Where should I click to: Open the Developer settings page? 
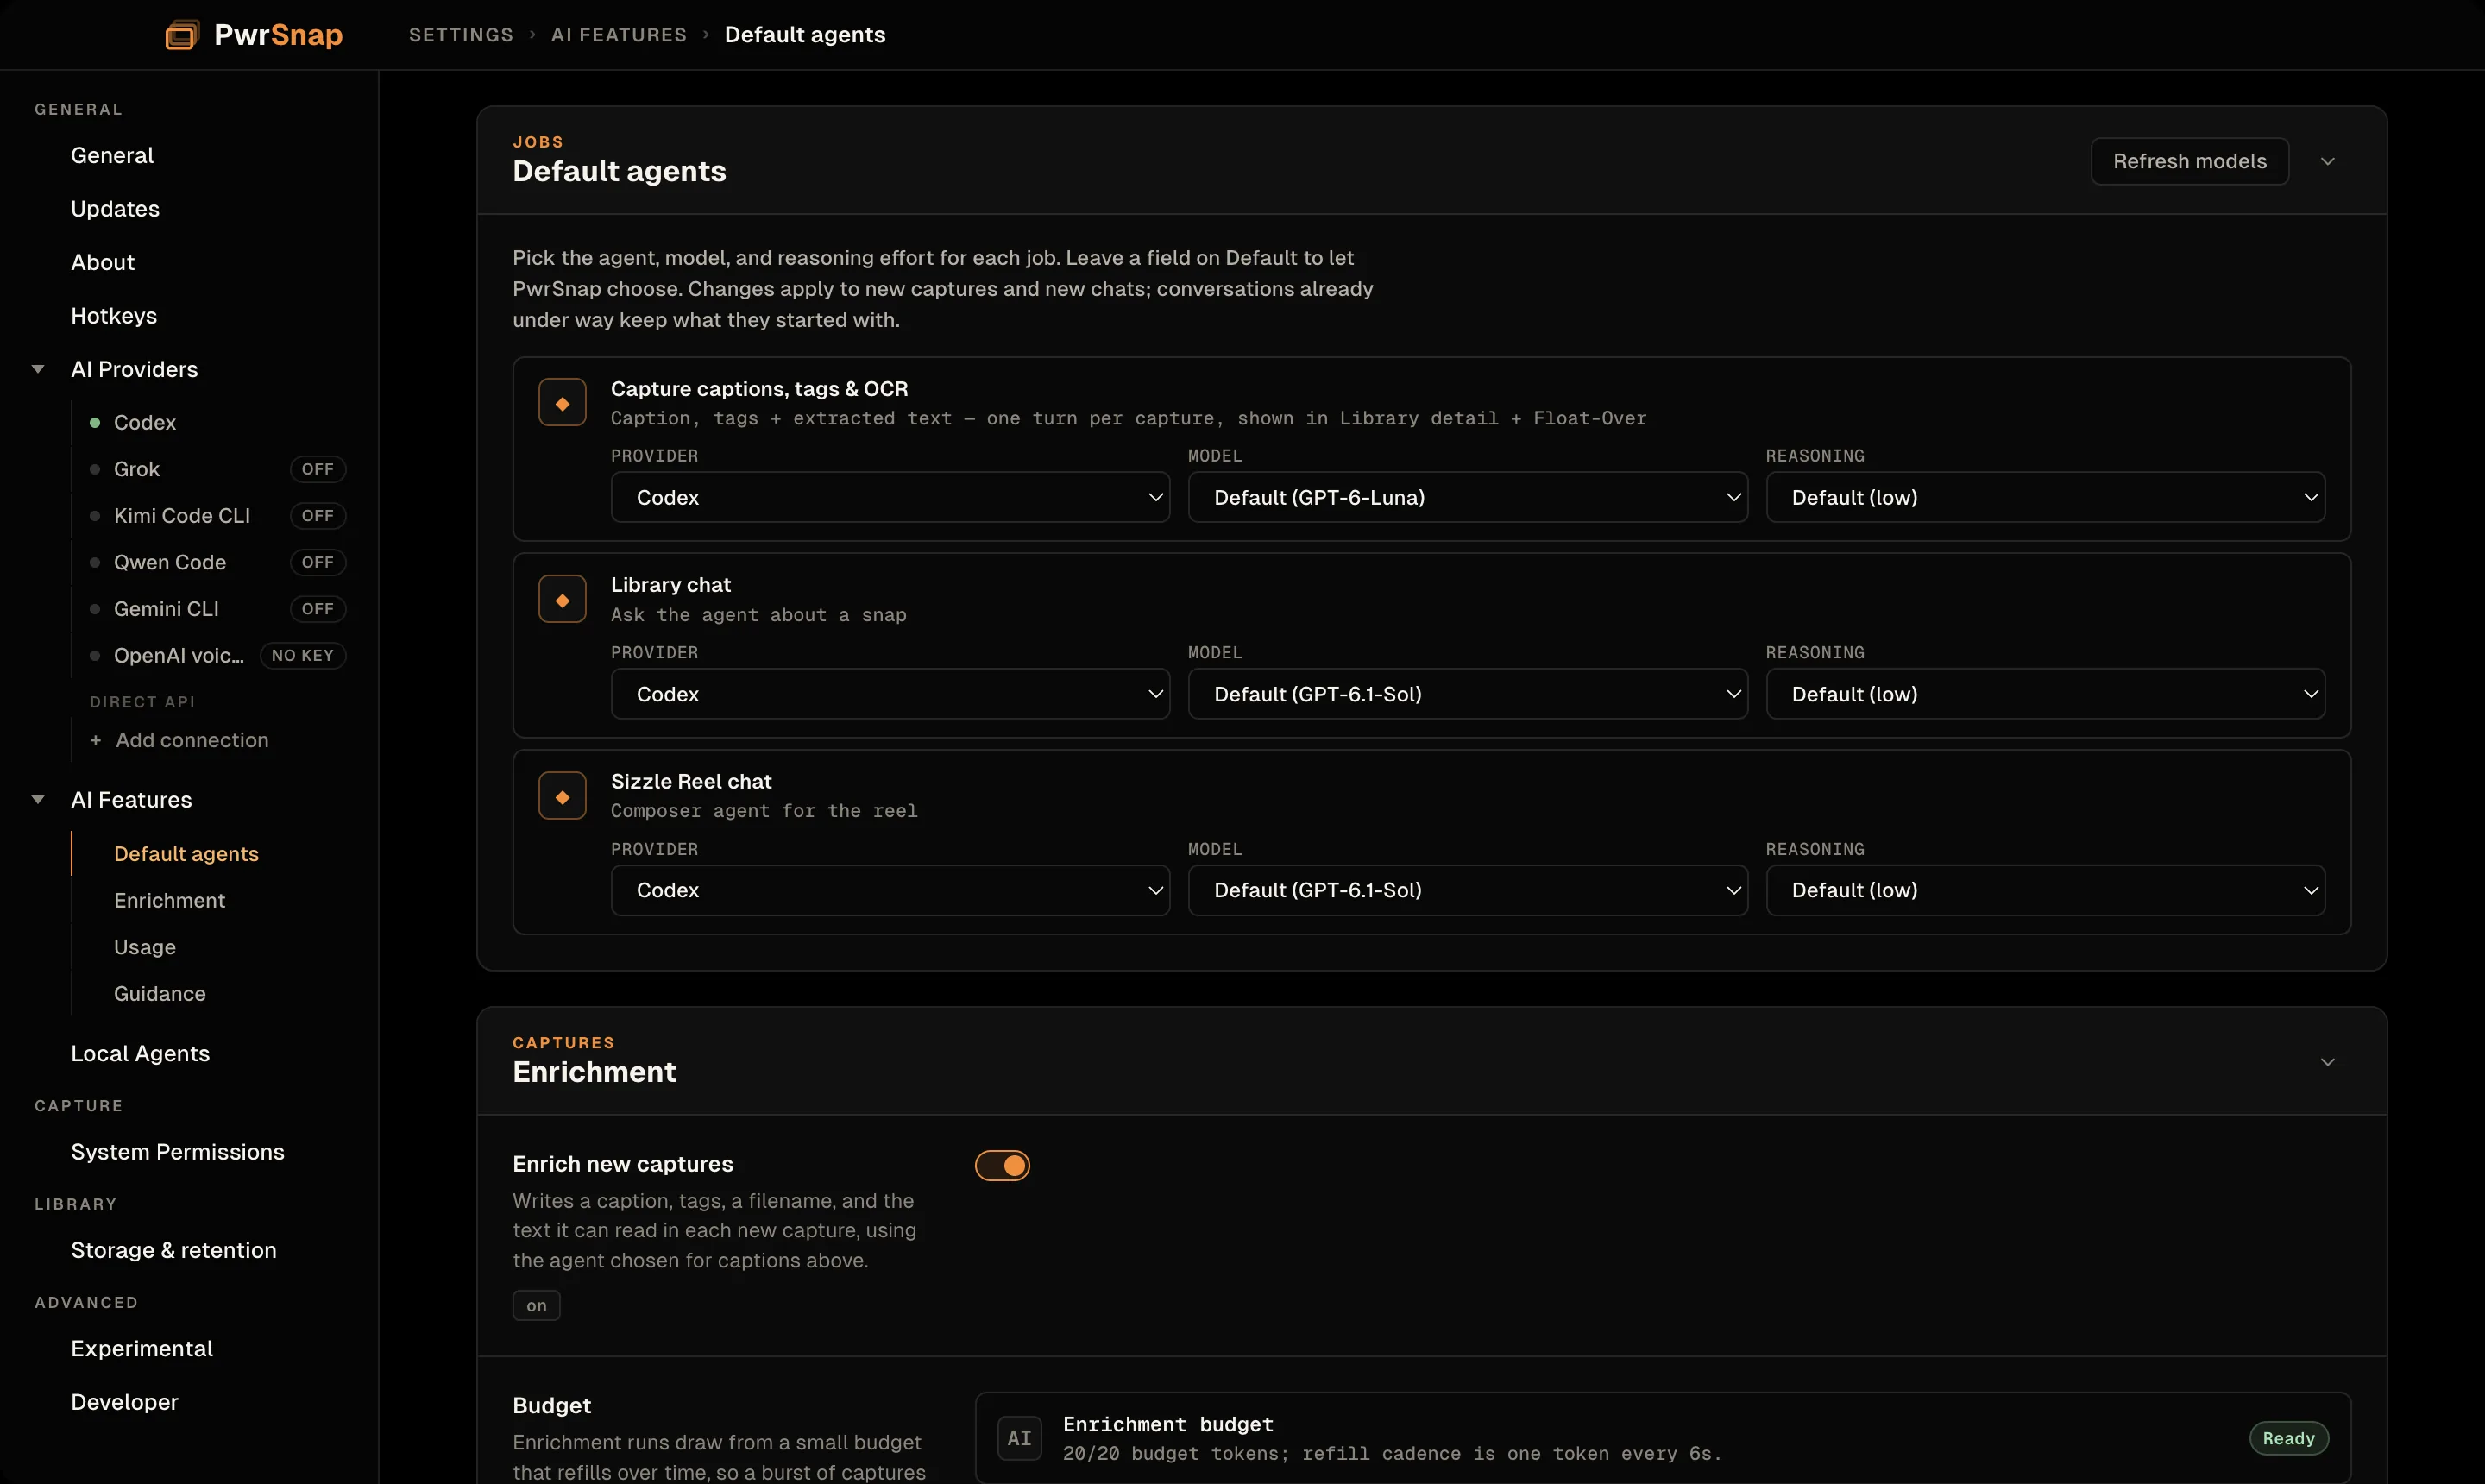pos(125,1402)
